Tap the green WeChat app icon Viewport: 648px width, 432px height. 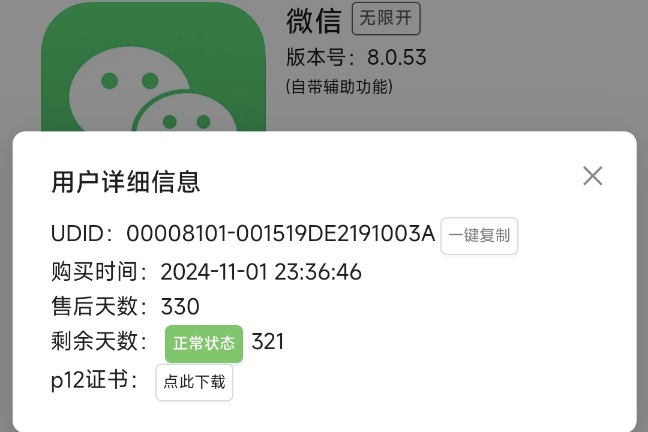(x=153, y=68)
